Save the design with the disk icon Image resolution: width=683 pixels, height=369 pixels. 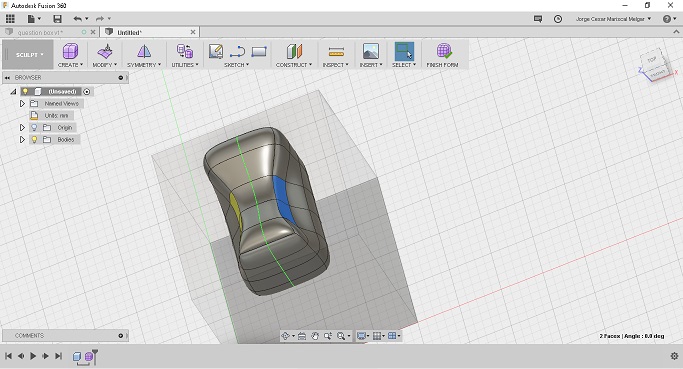pyautogui.click(x=57, y=19)
